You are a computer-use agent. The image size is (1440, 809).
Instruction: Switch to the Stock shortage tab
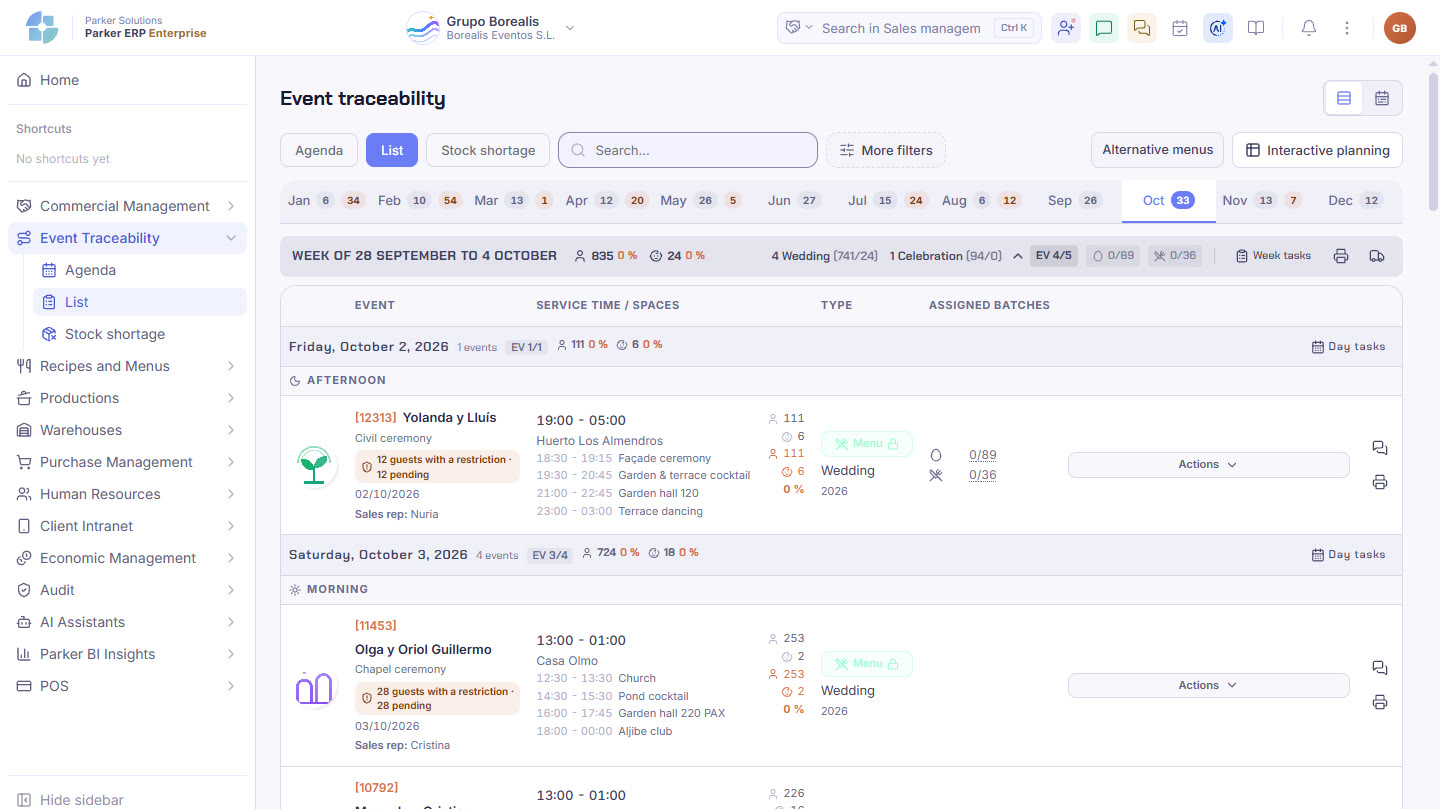pos(488,150)
